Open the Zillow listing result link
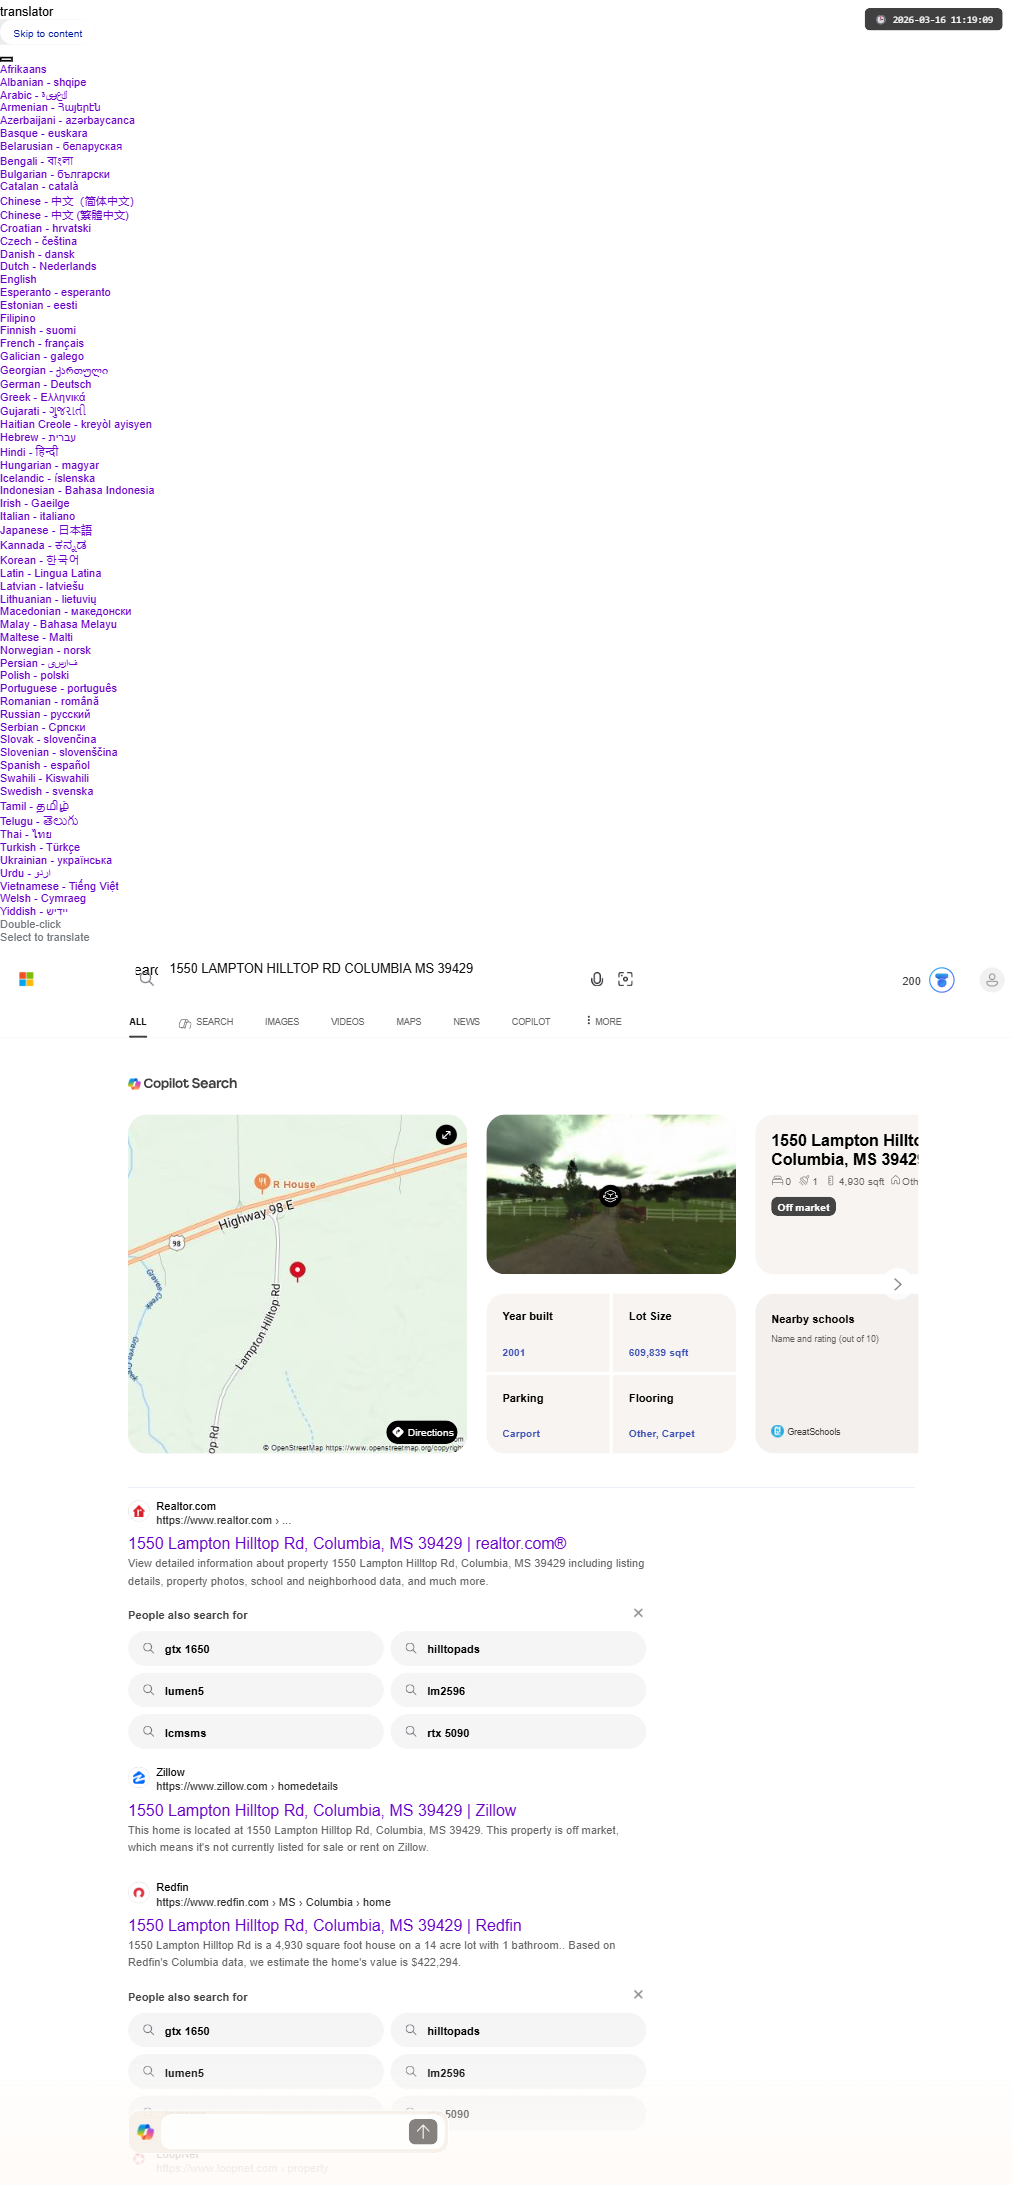Viewport: 1012px width, 2185px height. 322,1810
